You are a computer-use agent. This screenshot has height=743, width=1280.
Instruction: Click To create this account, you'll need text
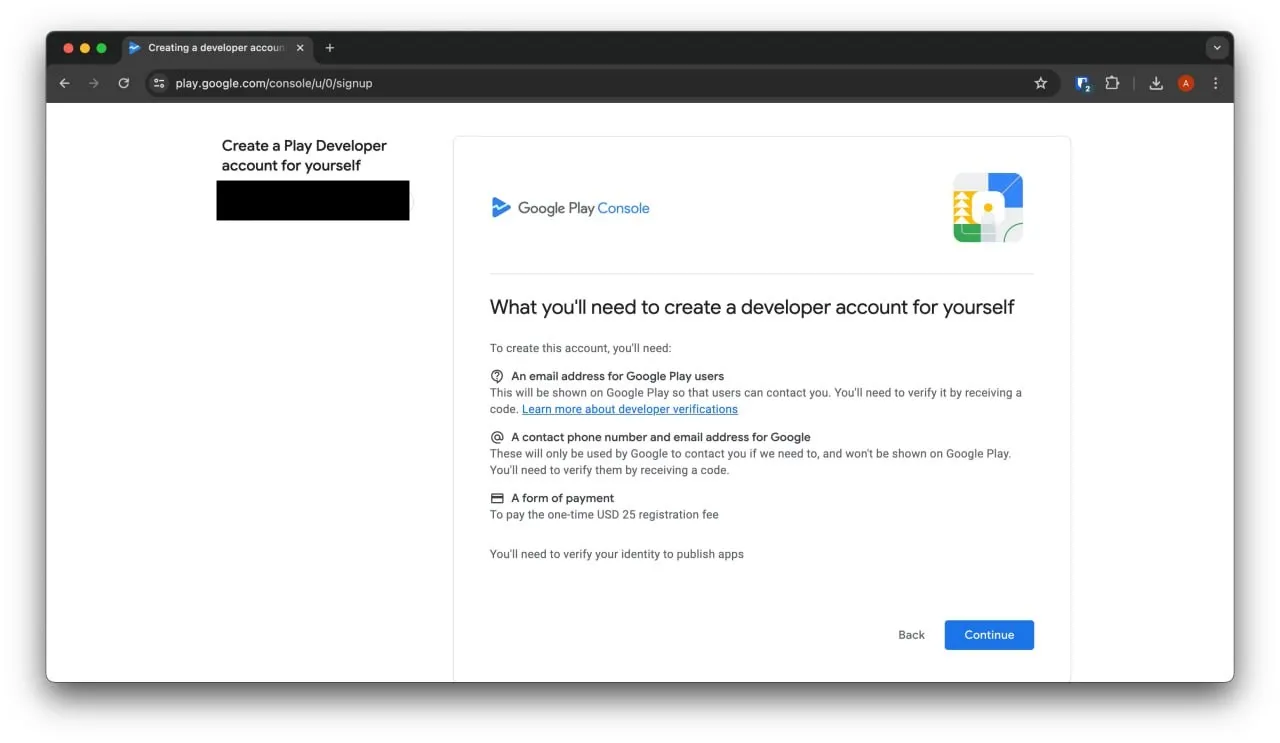(x=581, y=349)
